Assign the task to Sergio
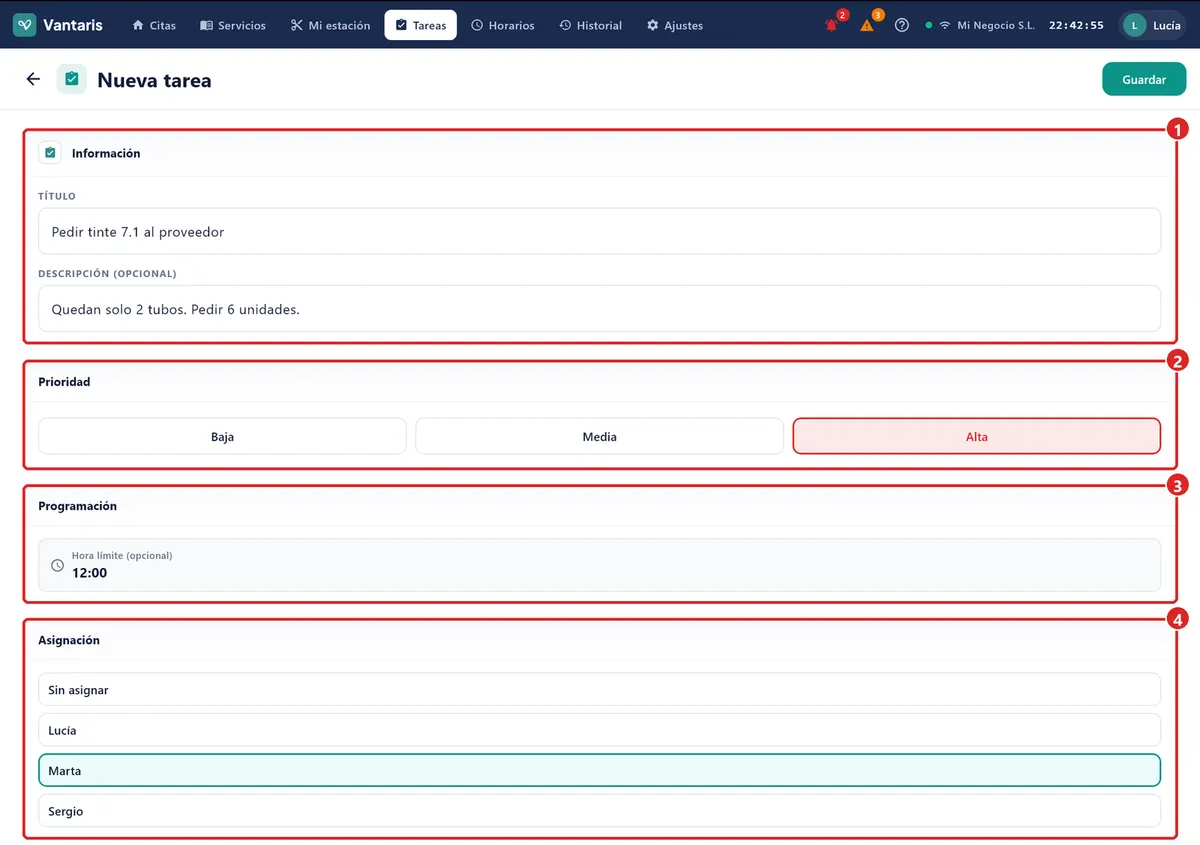 pyautogui.click(x=599, y=811)
